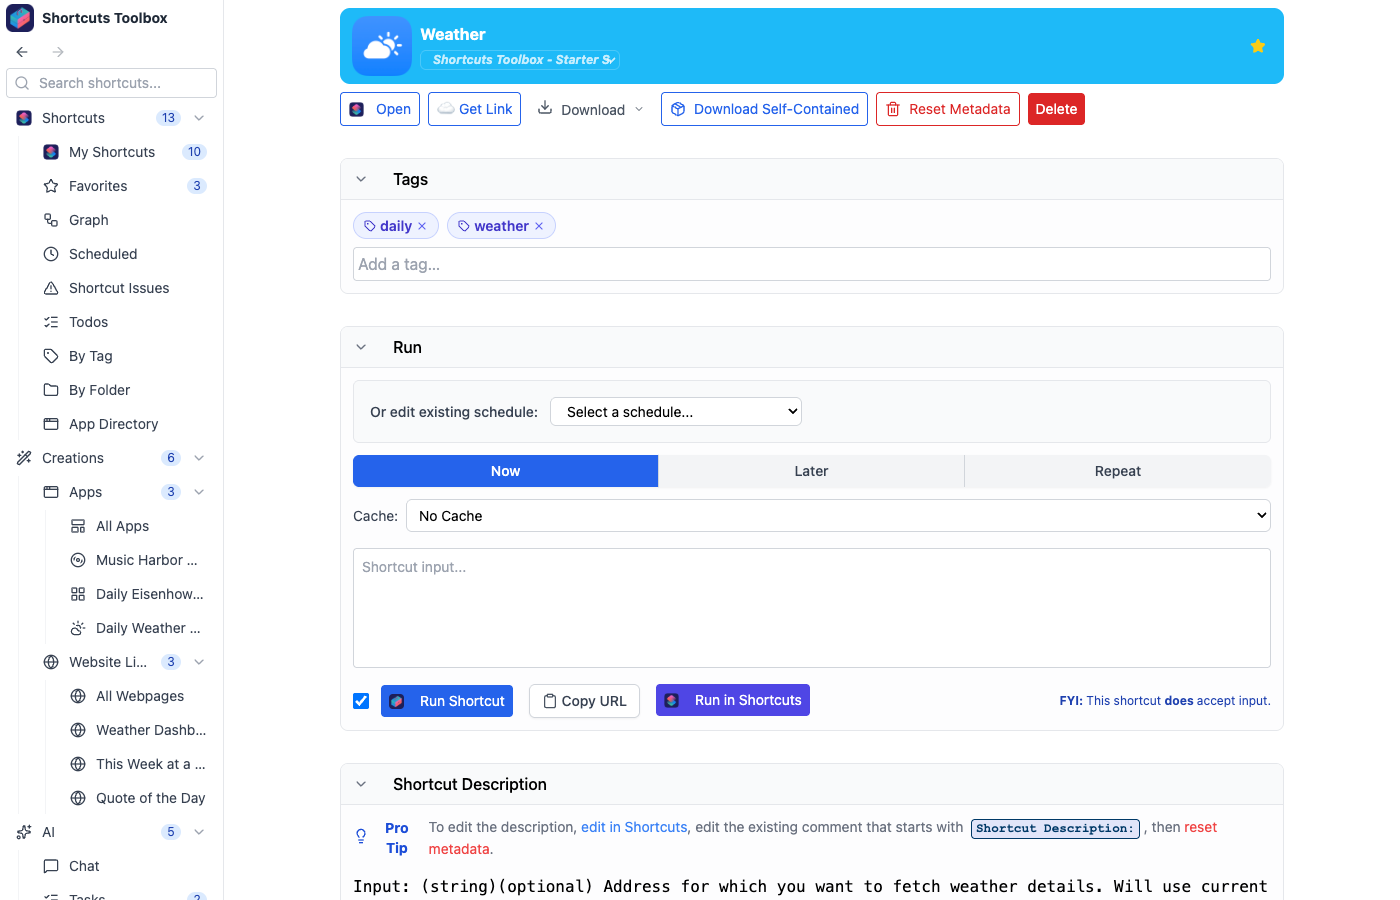Image resolution: width=1400 pixels, height=900 pixels.
Task: Toggle the favorite star on Weather
Action: tap(1258, 46)
